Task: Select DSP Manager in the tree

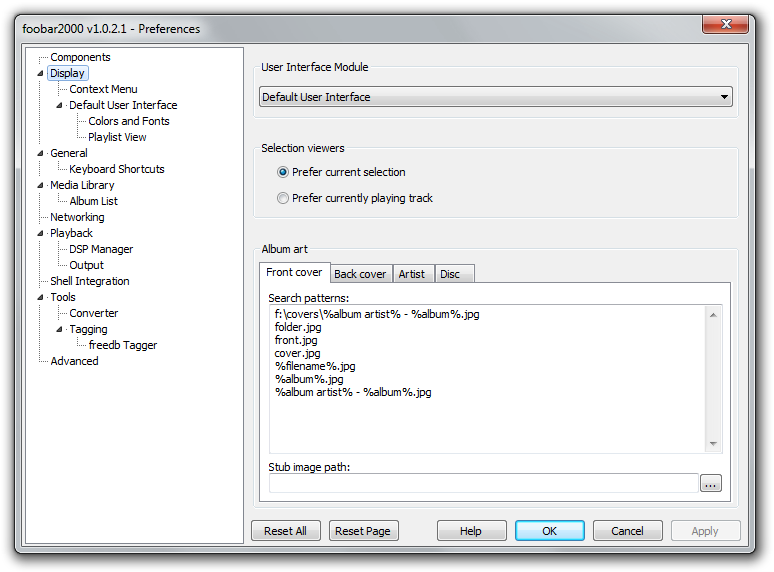Action: (x=101, y=249)
